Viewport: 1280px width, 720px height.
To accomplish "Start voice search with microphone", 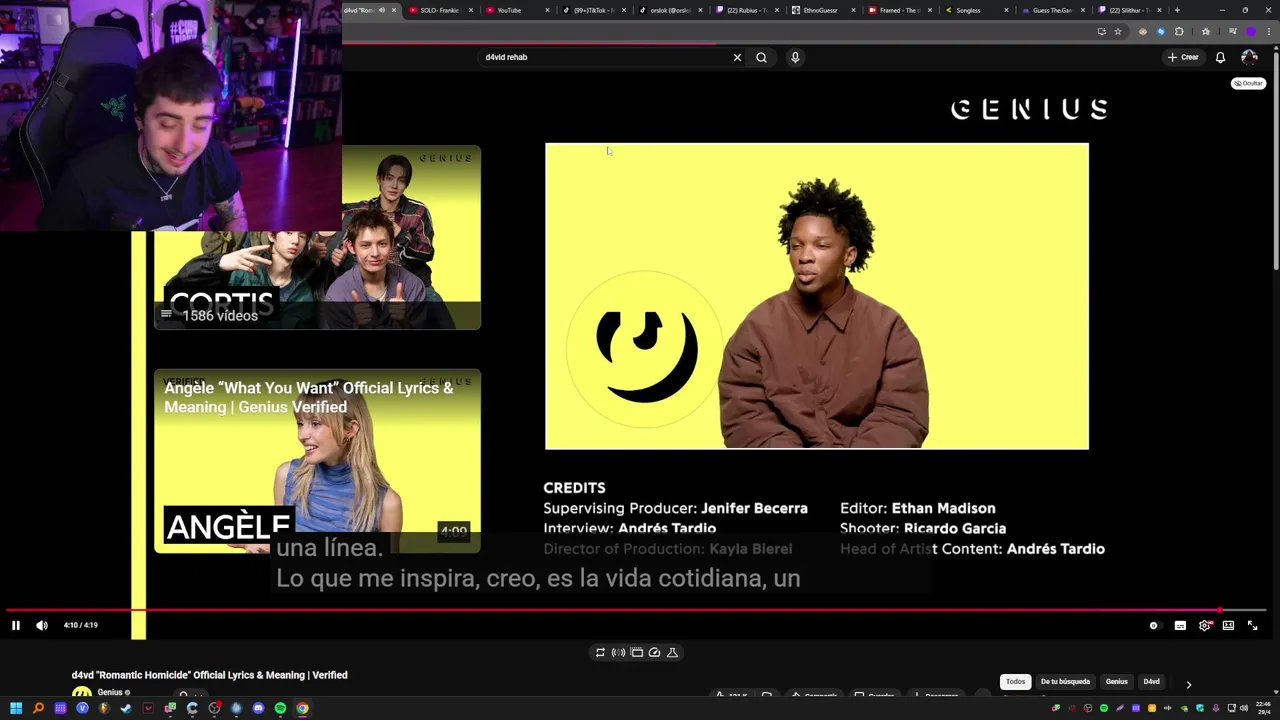I will [x=795, y=57].
